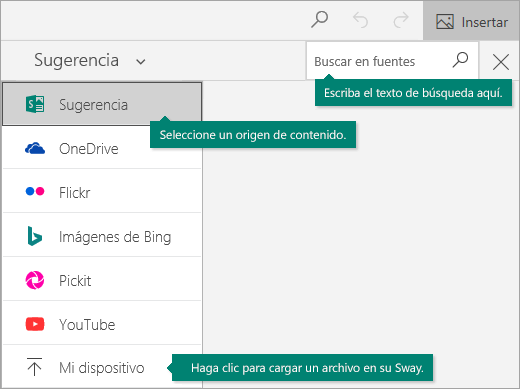520x389 pixels.
Task: Choose Imágenes de Bing source
Action: [102, 236]
